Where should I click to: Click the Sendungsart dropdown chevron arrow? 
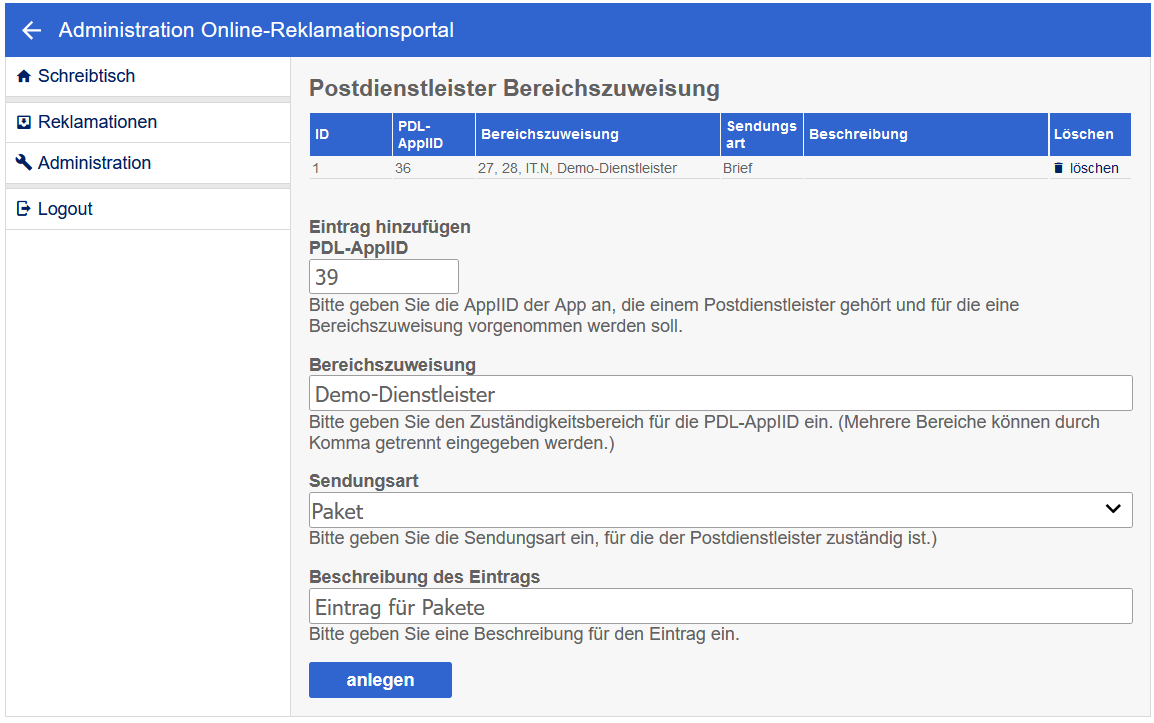1113,510
